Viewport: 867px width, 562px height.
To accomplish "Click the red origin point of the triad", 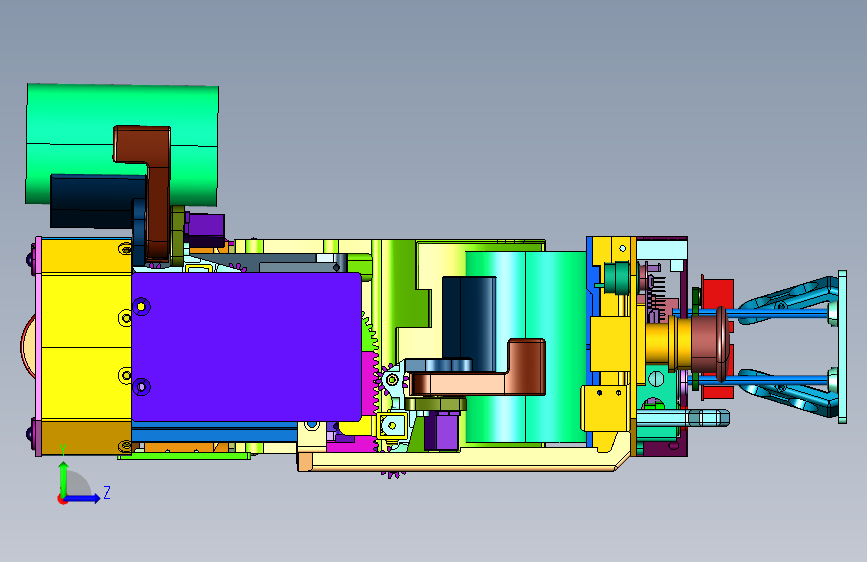I will tap(62, 499).
